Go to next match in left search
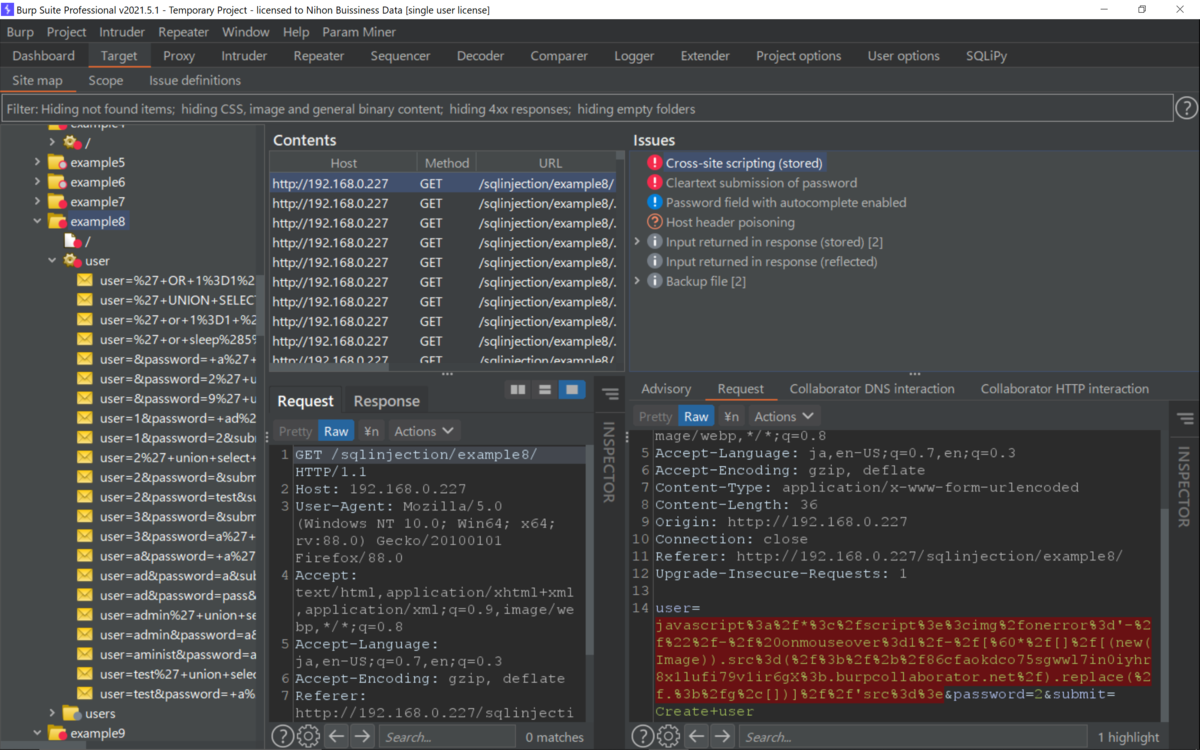 coord(362,737)
